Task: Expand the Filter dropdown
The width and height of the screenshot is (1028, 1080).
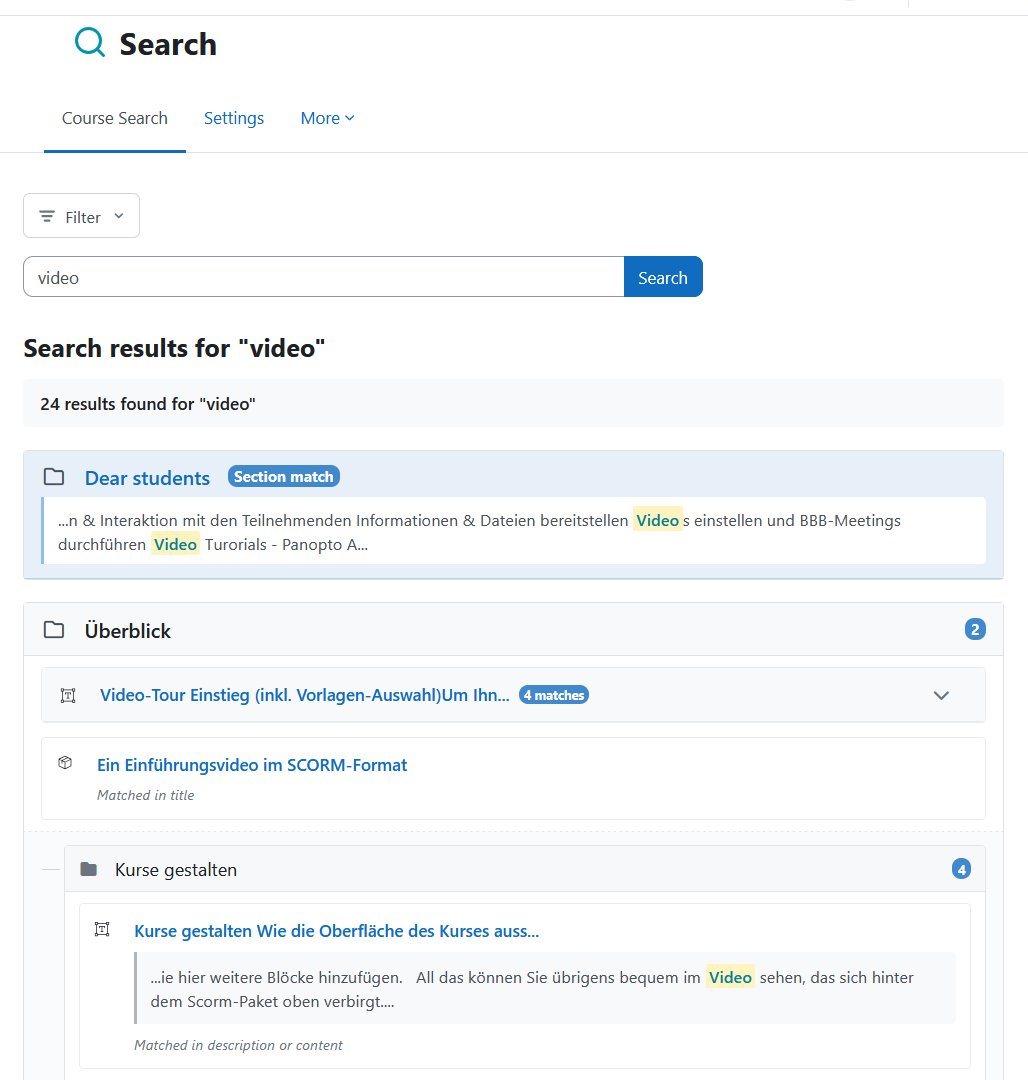Action: [81, 216]
